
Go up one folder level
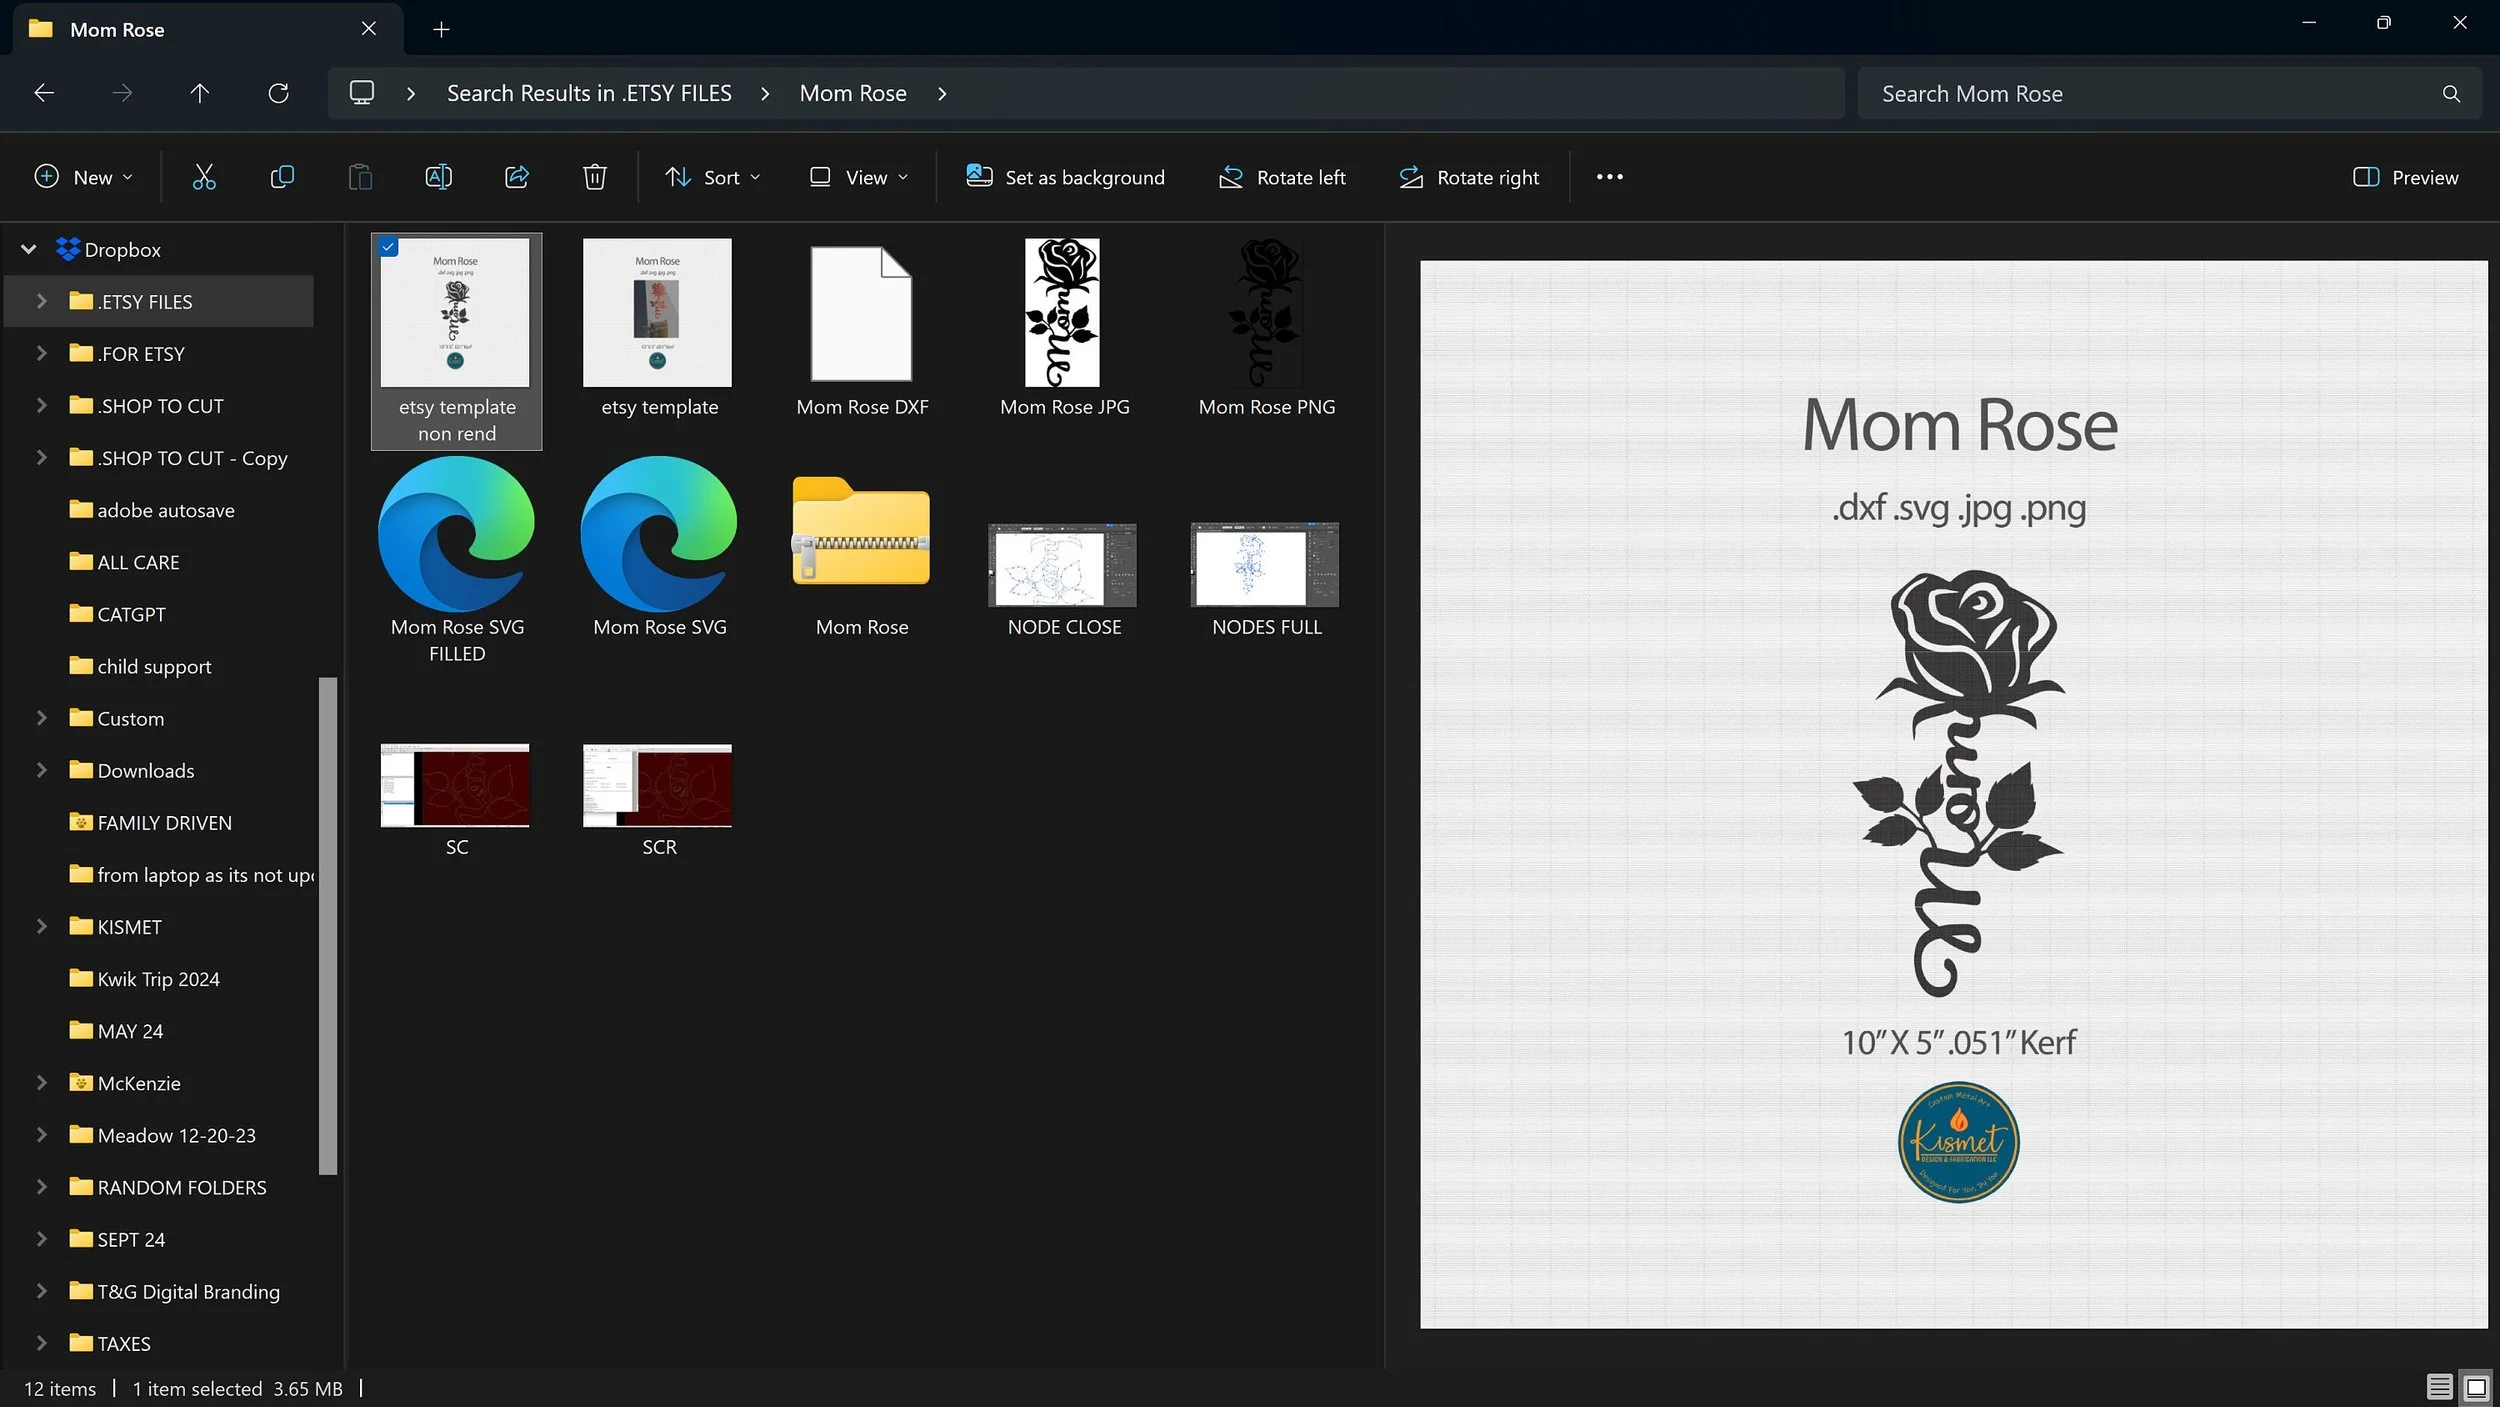tap(200, 93)
